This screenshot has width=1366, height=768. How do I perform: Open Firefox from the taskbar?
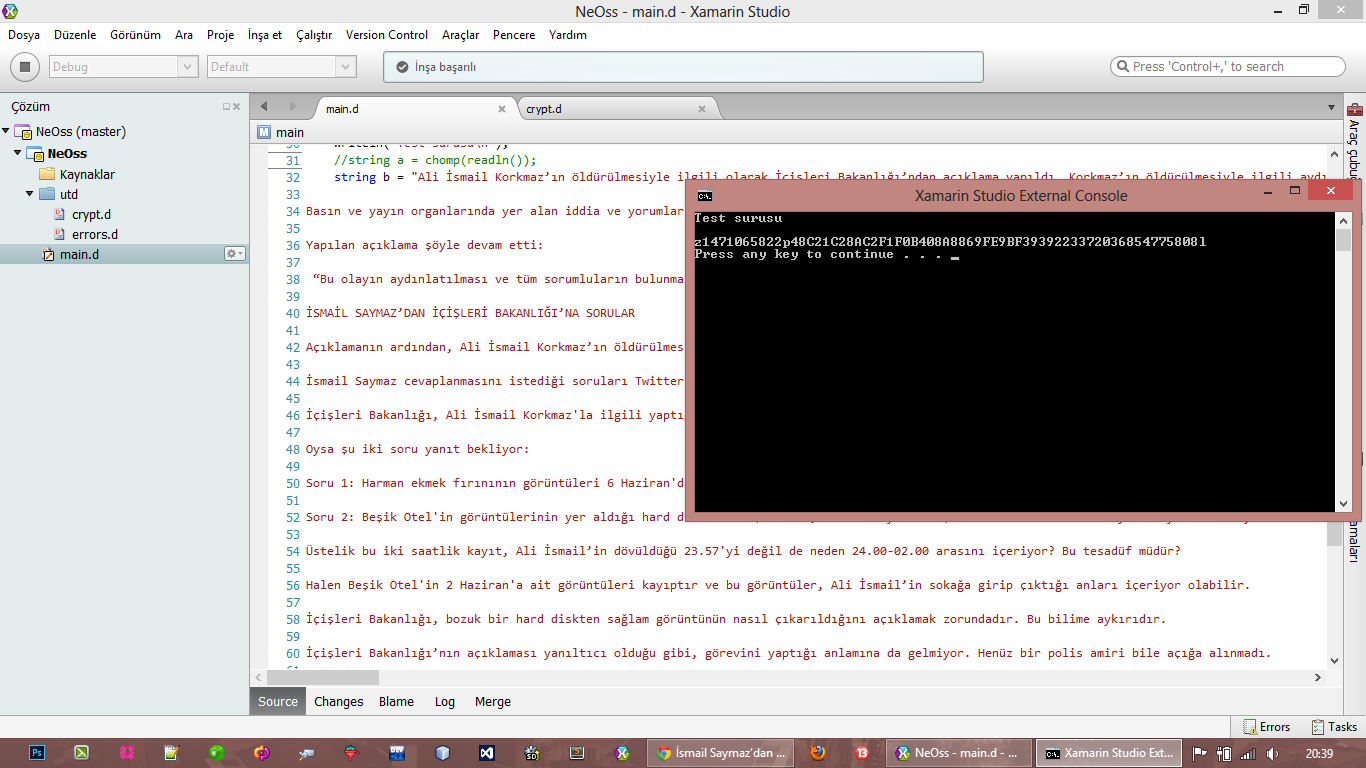click(x=818, y=753)
